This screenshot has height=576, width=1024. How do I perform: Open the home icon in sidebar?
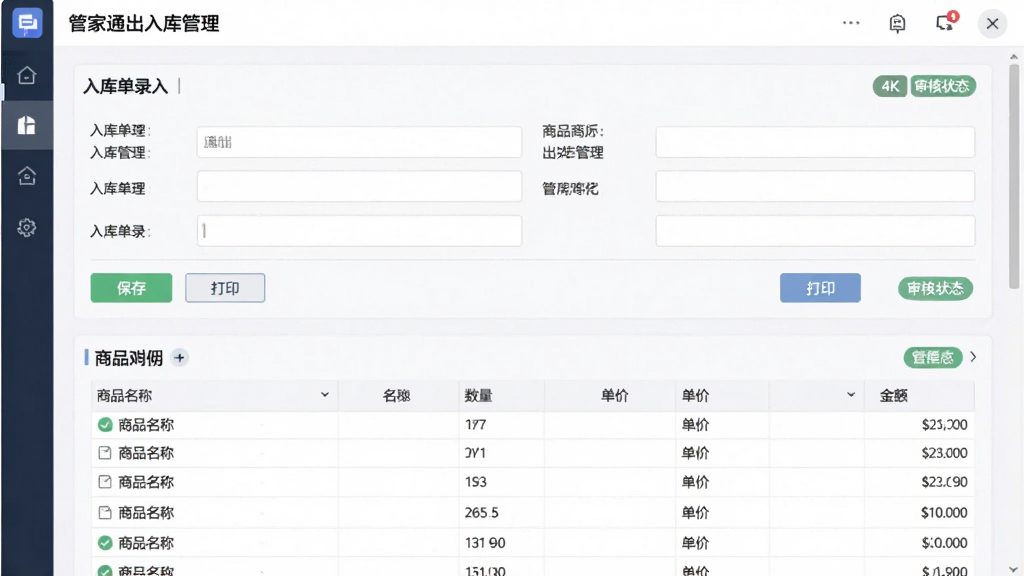point(27,75)
